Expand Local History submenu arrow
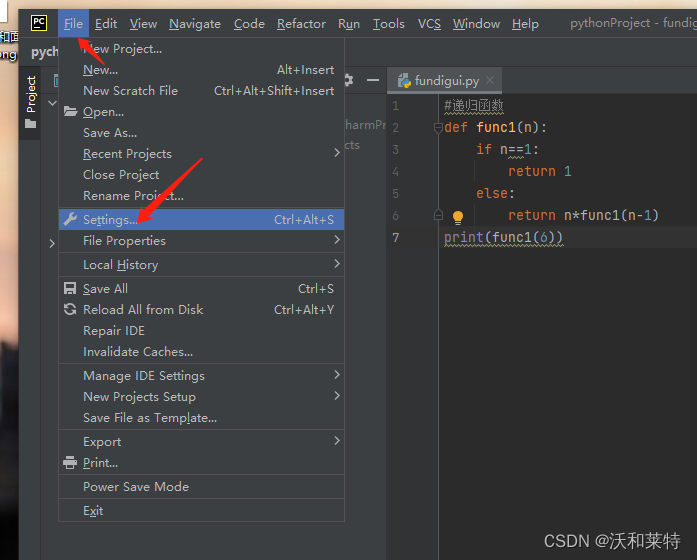Image resolution: width=697 pixels, height=560 pixels. (337, 264)
